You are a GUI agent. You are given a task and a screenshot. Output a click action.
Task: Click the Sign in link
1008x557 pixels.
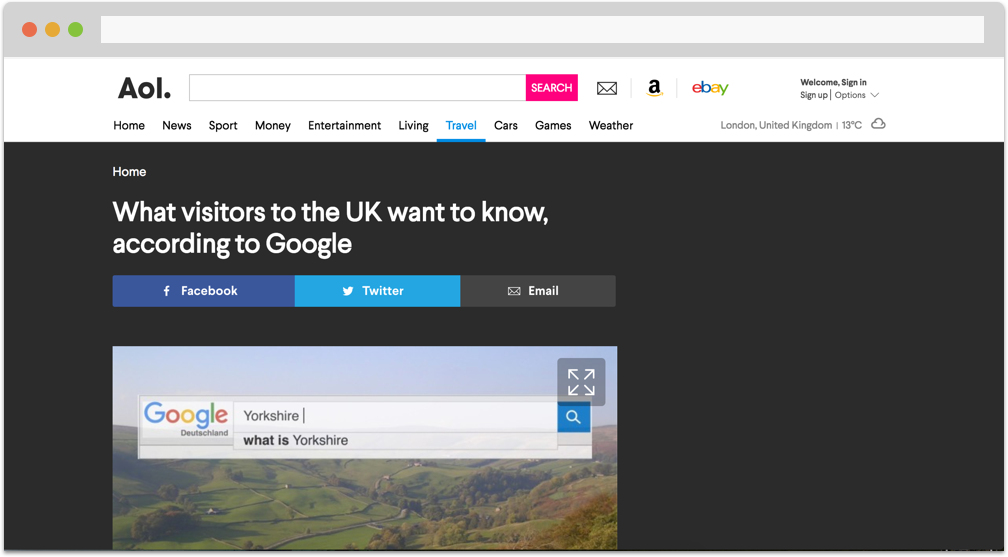854,82
